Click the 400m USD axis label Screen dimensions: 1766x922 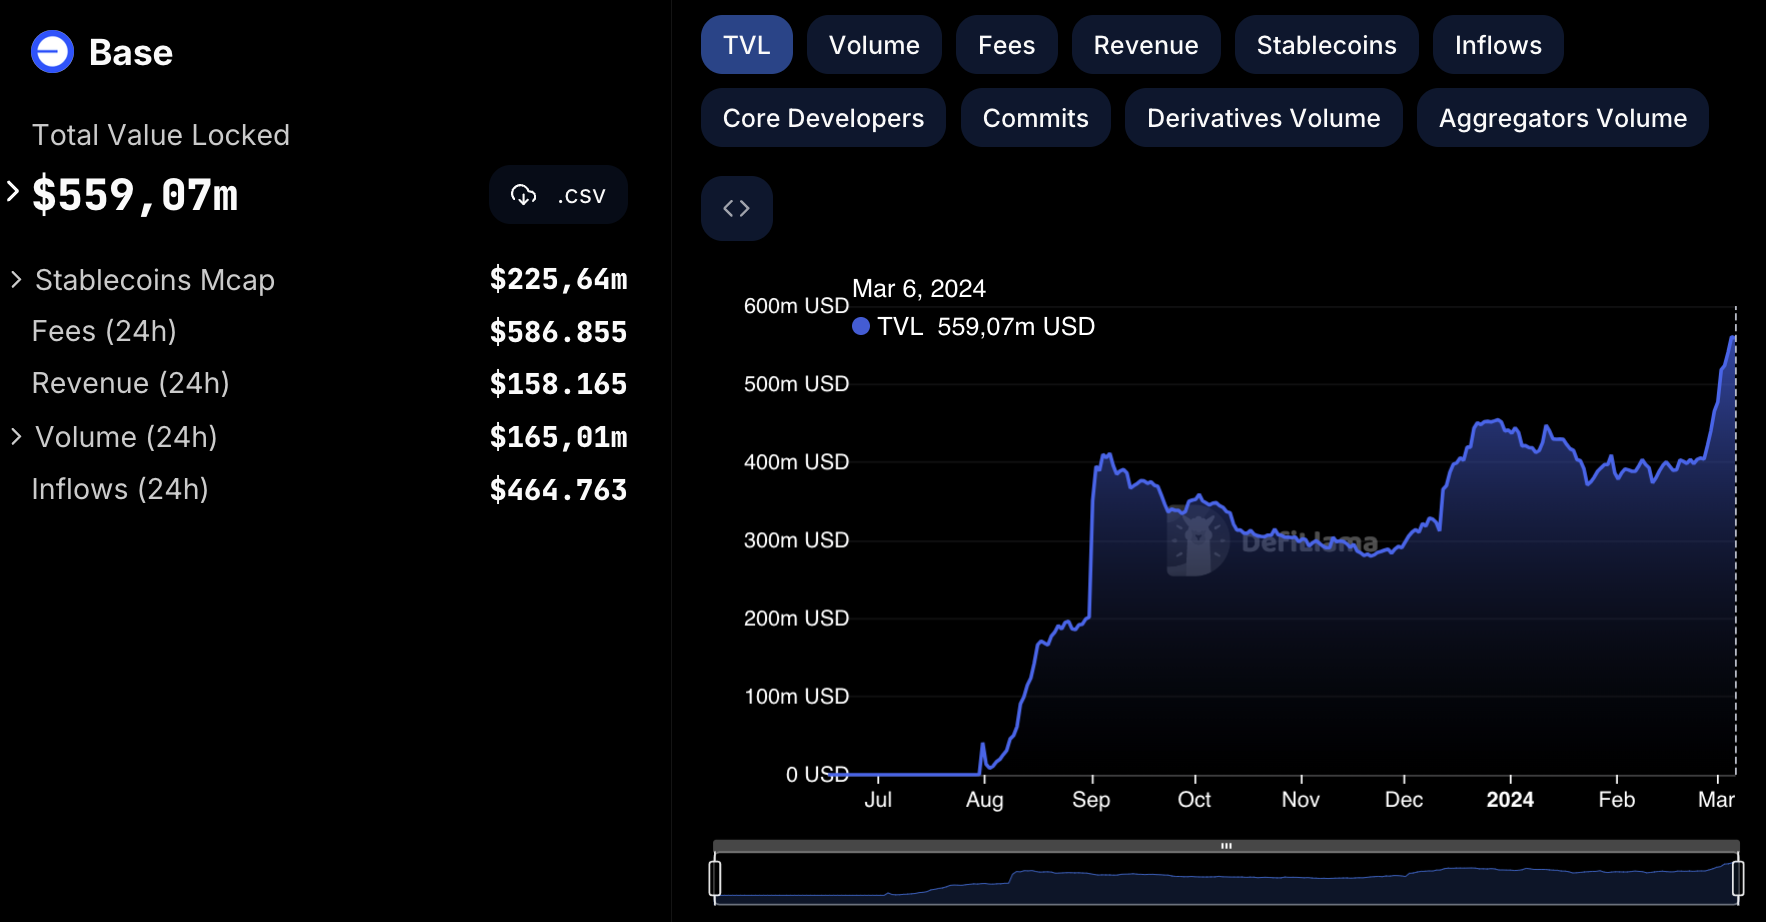pos(796,462)
